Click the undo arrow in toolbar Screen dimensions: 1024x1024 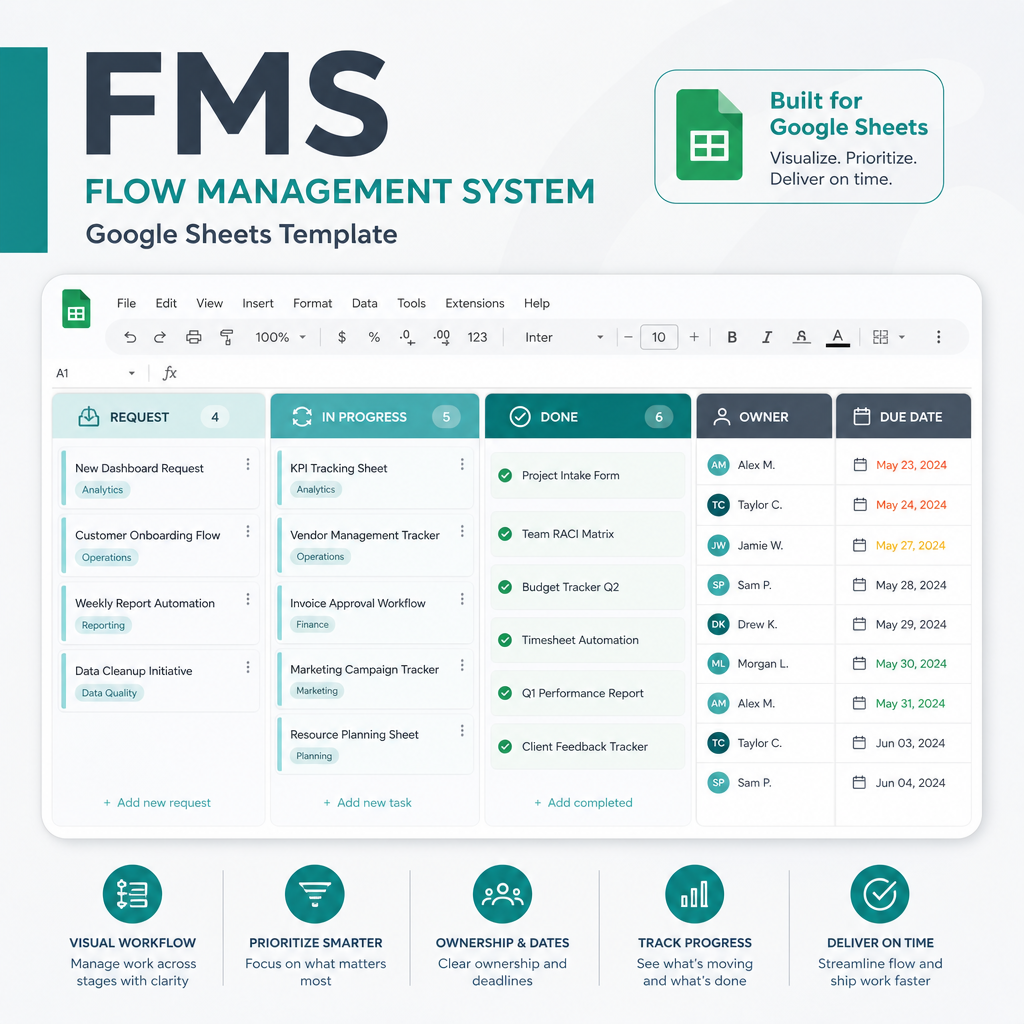130,337
